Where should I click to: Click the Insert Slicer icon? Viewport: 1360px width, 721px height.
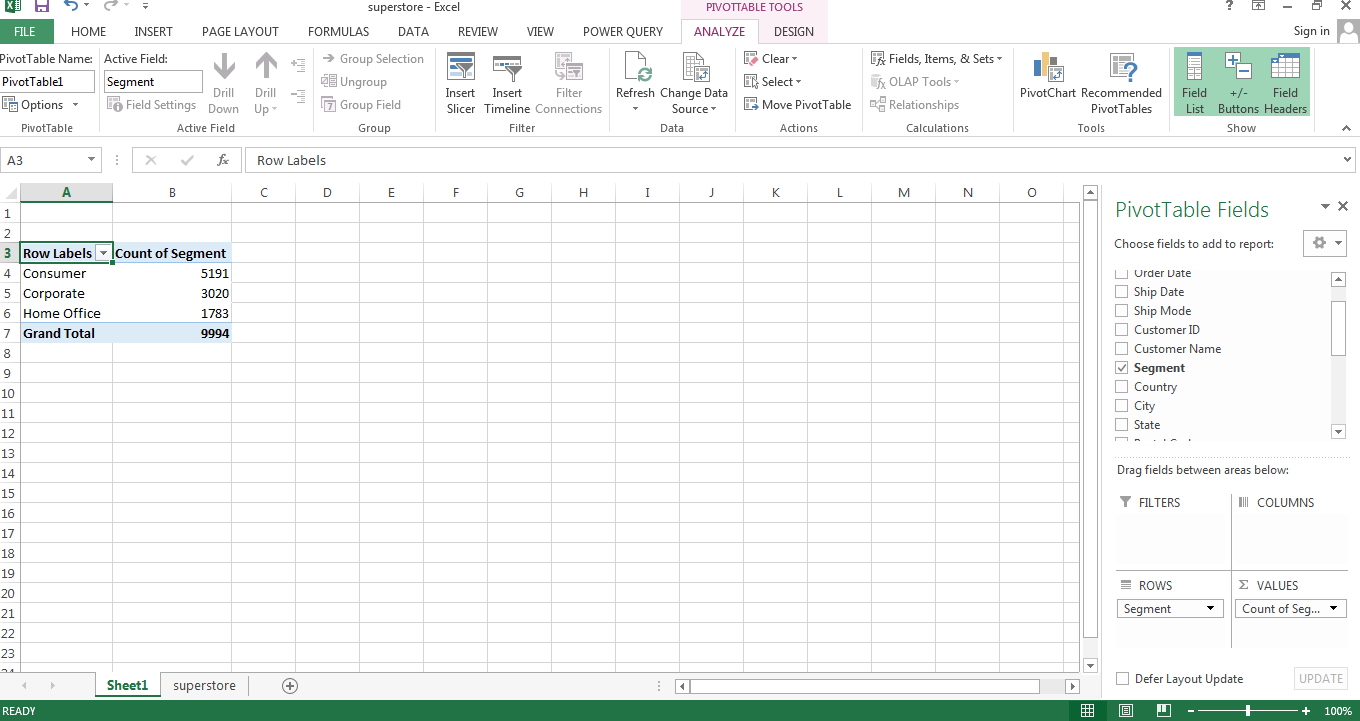(x=461, y=70)
